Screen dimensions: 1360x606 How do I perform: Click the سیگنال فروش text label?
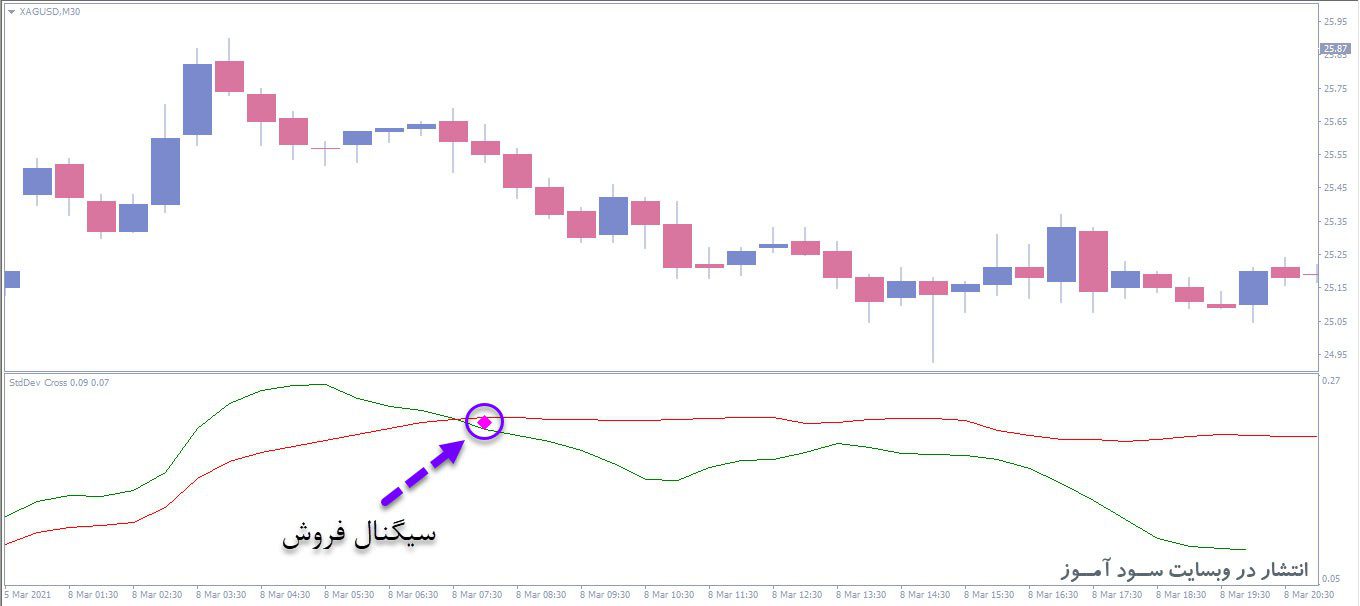(x=359, y=534)
